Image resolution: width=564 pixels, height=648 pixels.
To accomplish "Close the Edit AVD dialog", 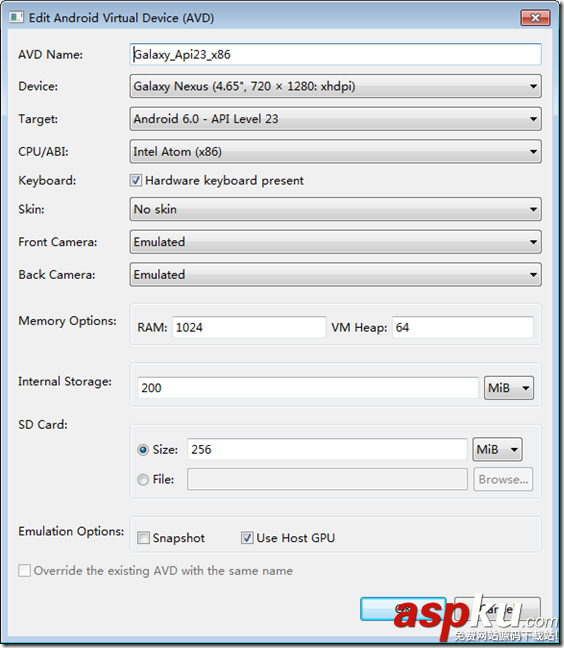I will point(535,18).
